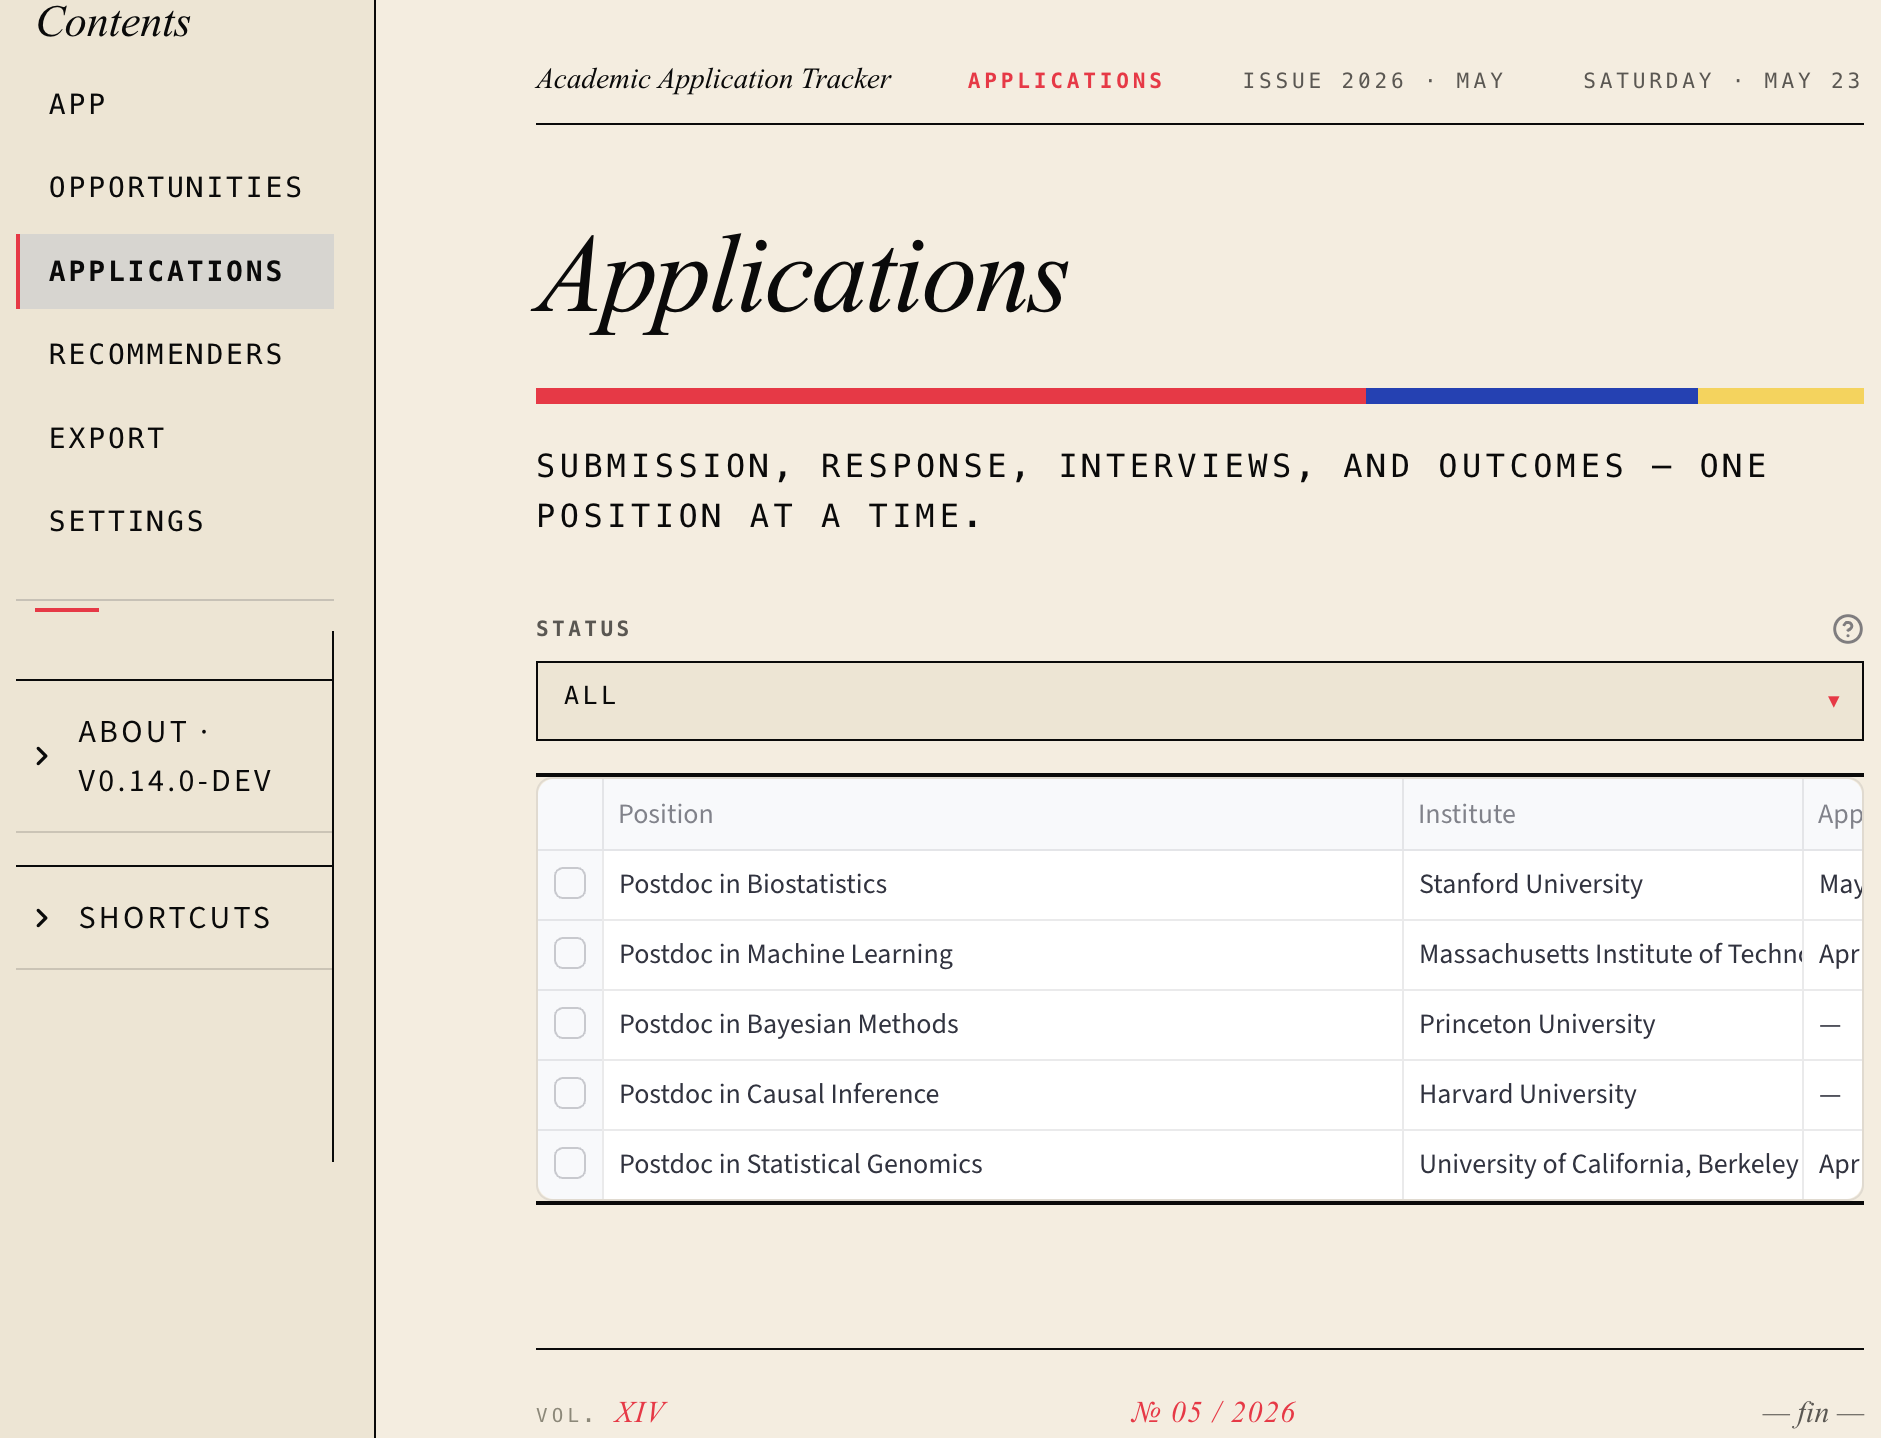Click the Massachusetts Institute of Technology cell
The image size is (1881, 1438).
[x=1602, y=954]
